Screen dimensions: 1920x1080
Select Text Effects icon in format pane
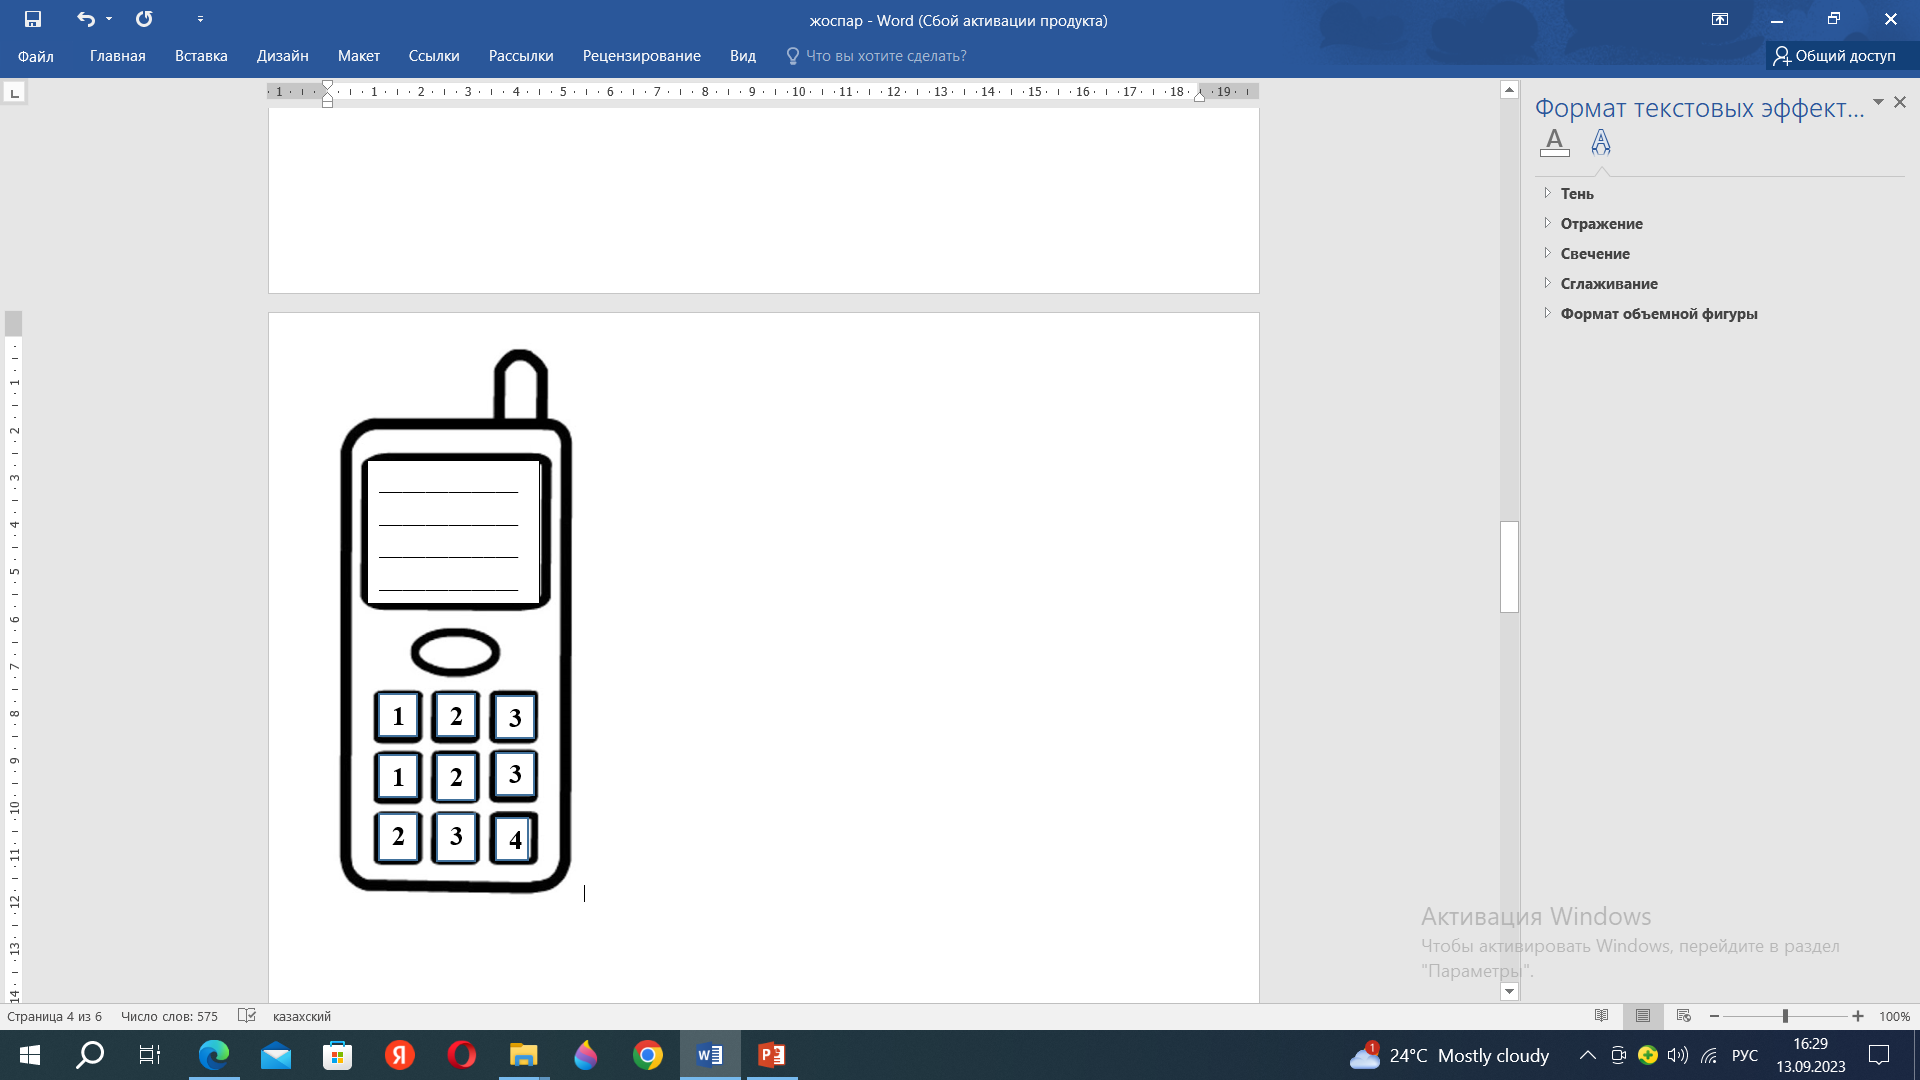coord(1601,143)
